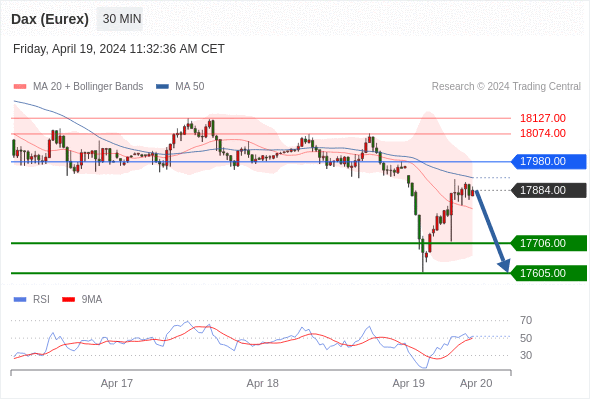The image size is (590, 400).
Task: Click the 30 MIN timeframe badge
Action: (120, 19)
